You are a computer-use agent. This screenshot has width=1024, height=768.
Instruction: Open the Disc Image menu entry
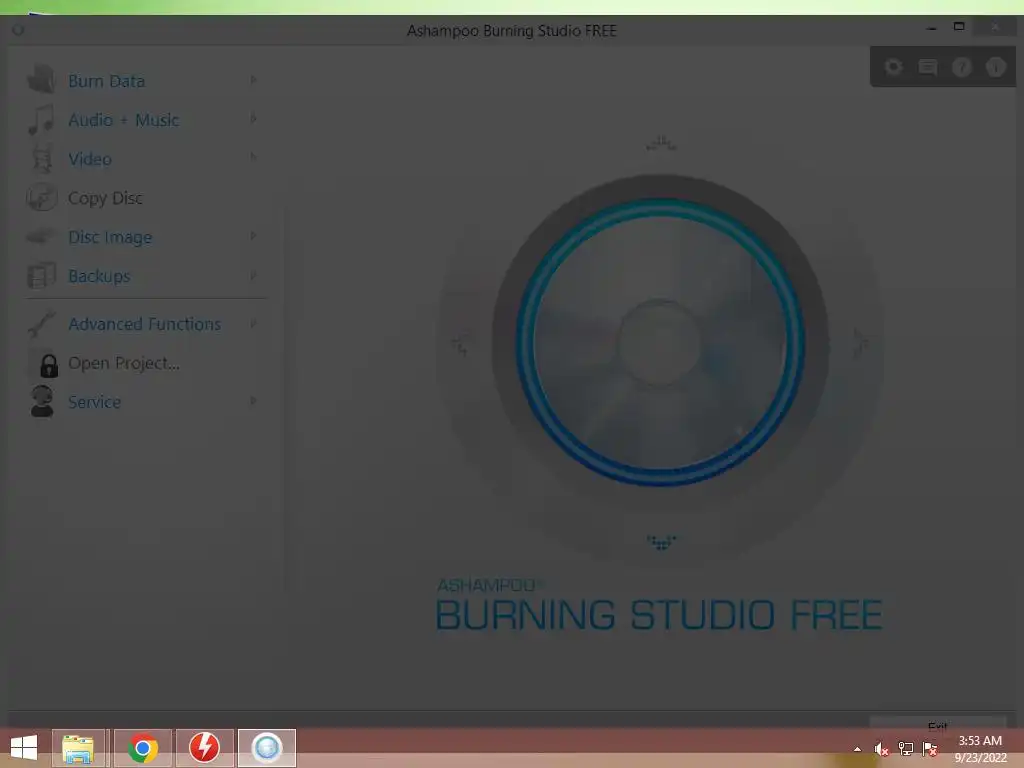pyautogui.click(x=110, y=237)
